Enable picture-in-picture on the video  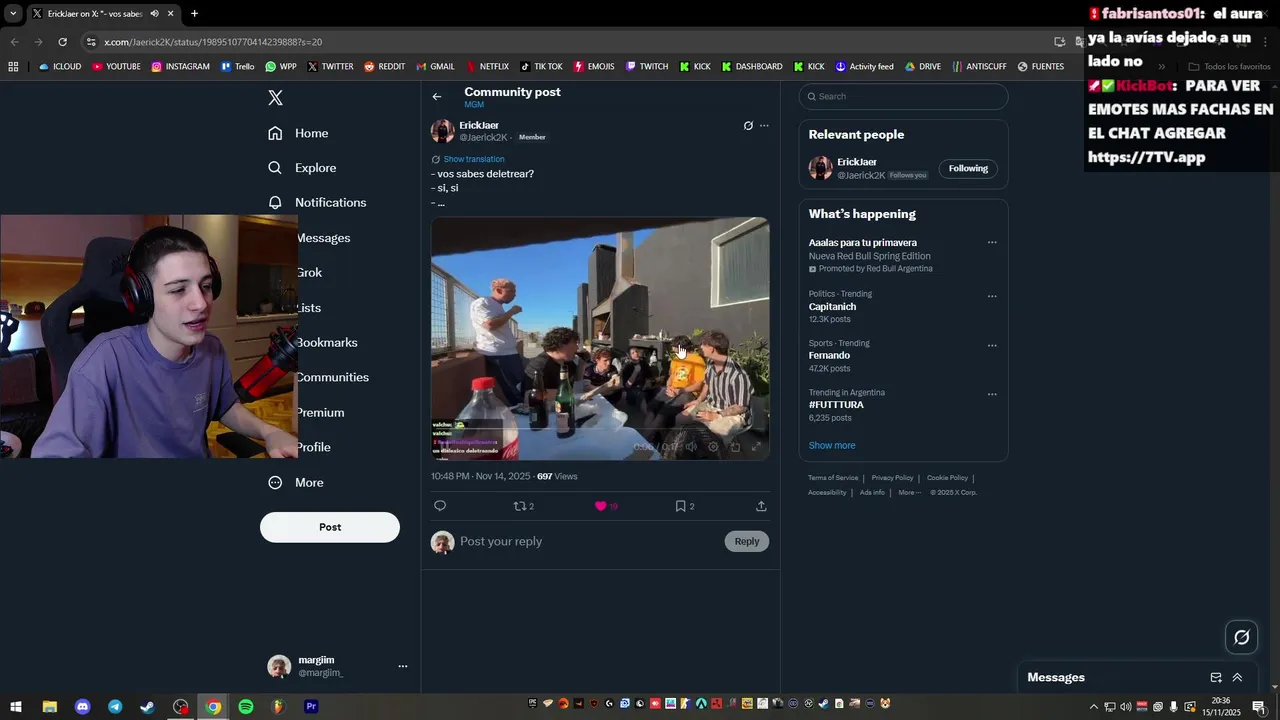(735, 447)
